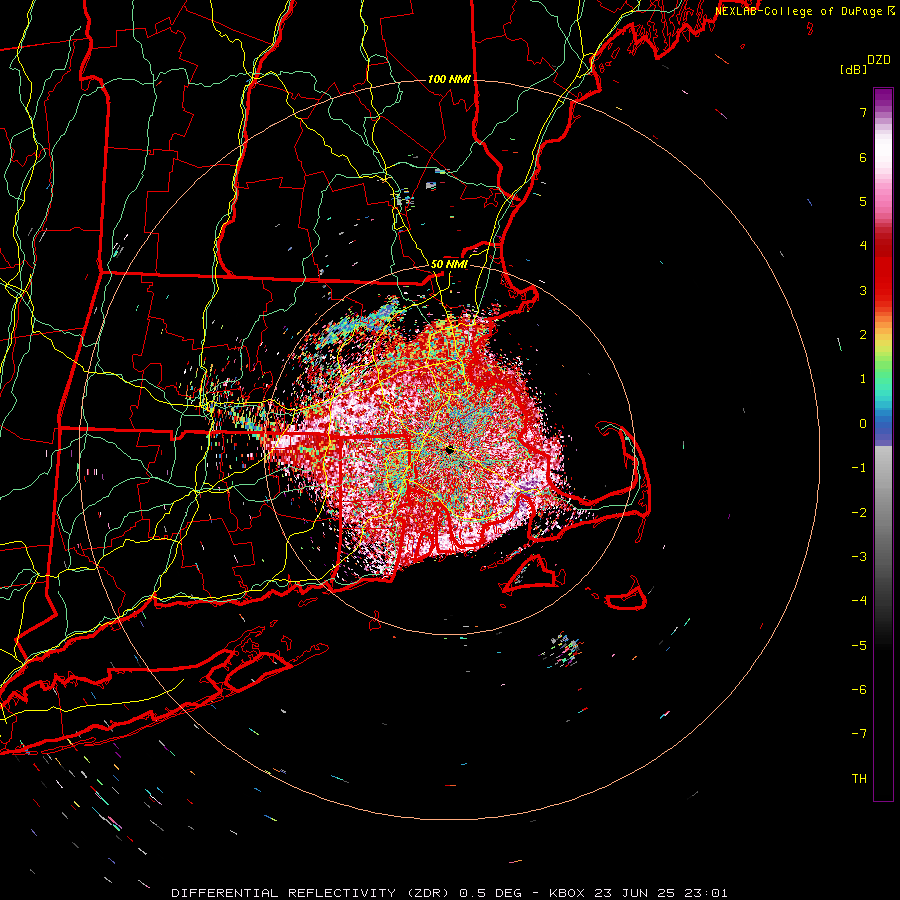Screen dimensions: 900x900
Task: Select the 2 value on the color scale
Action: pos(863,335)
